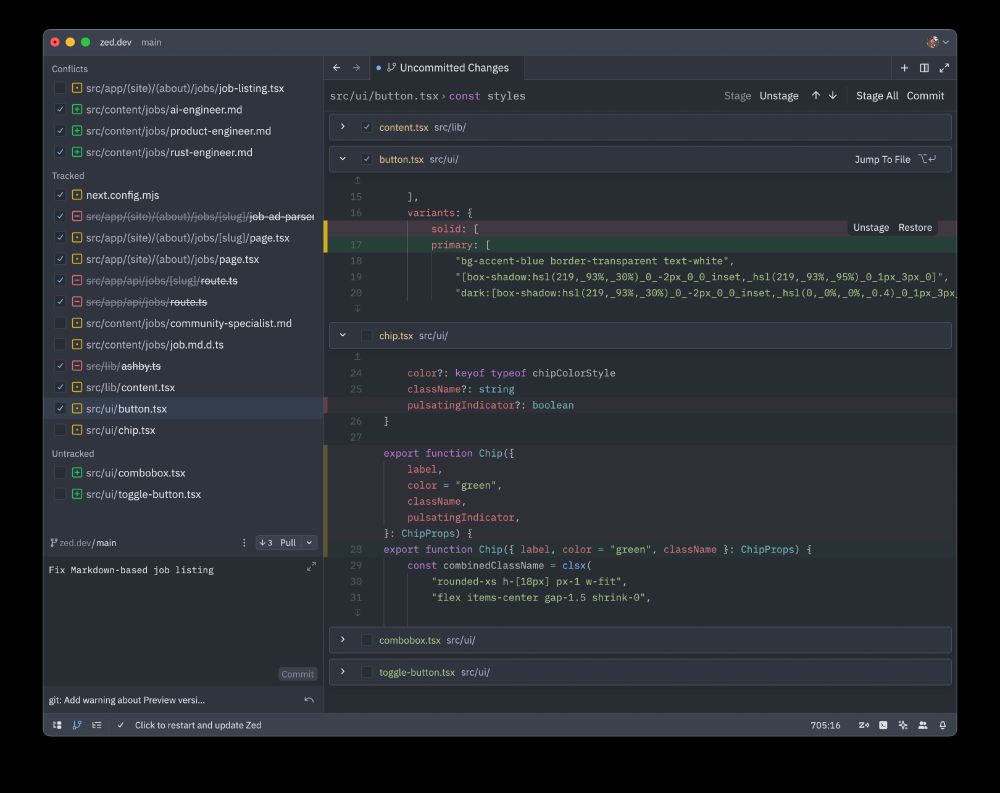1000x793 pixels.
Task: Toggle the project panel in status bar
Action: point(57,725)
